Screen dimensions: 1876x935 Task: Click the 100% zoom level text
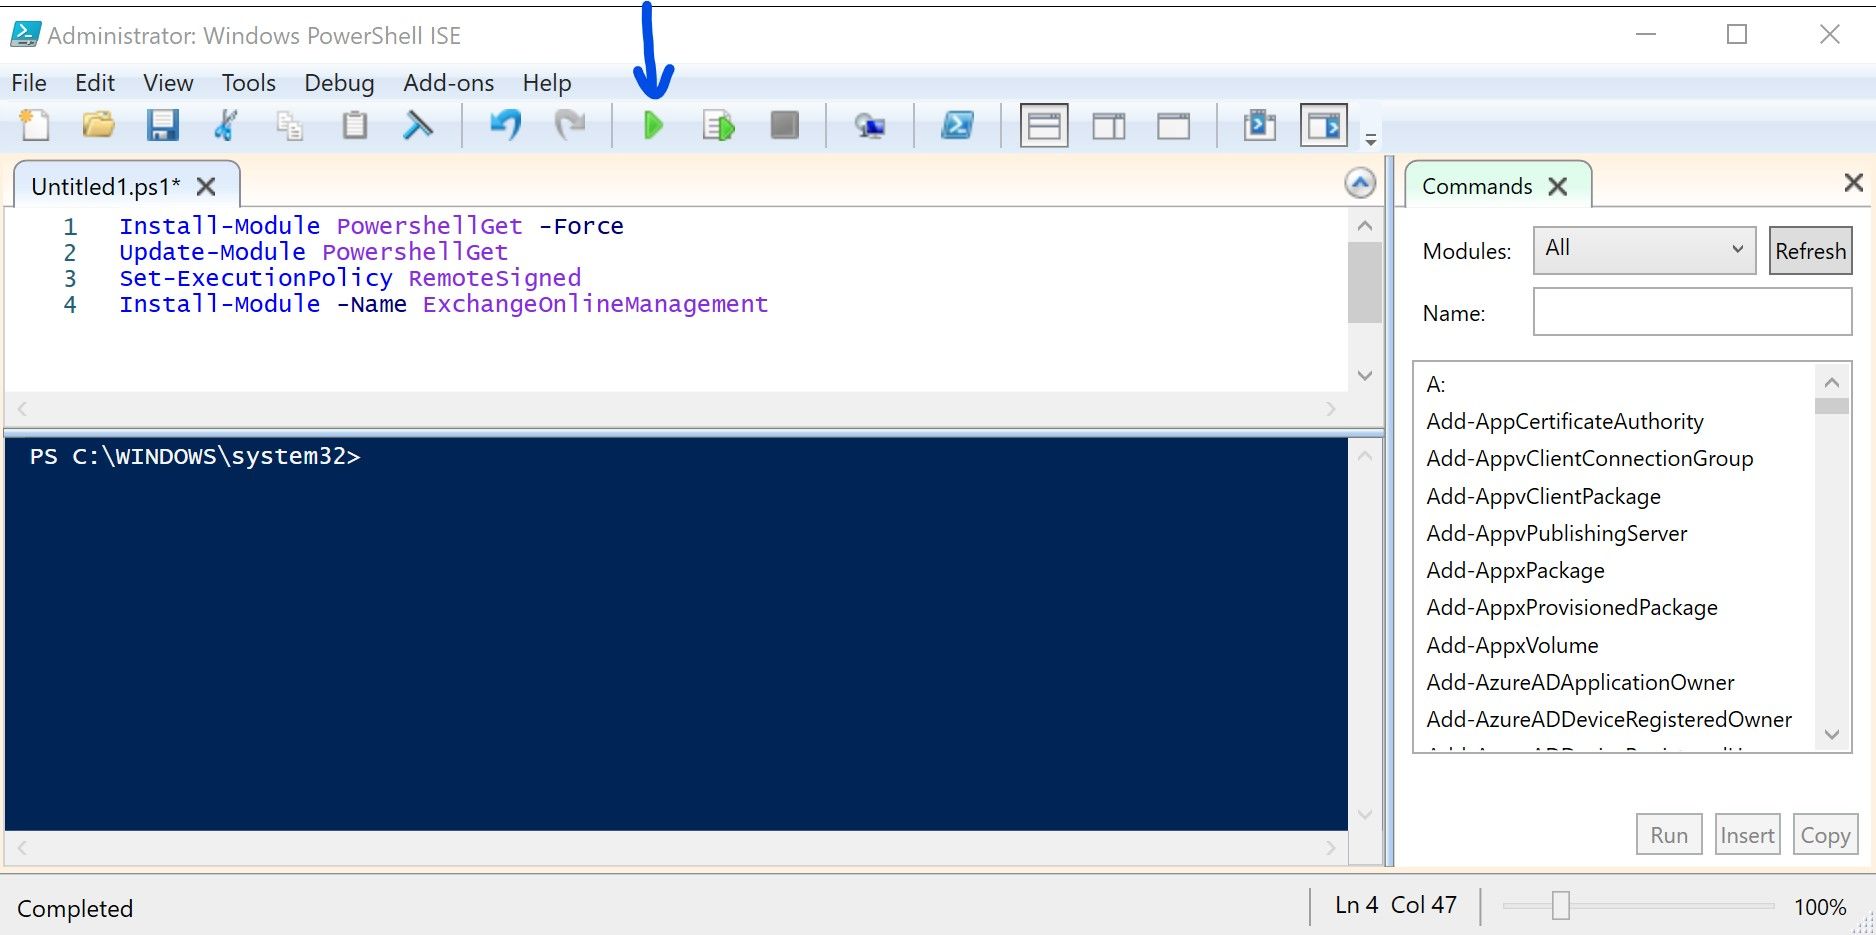click(1820, 907)
